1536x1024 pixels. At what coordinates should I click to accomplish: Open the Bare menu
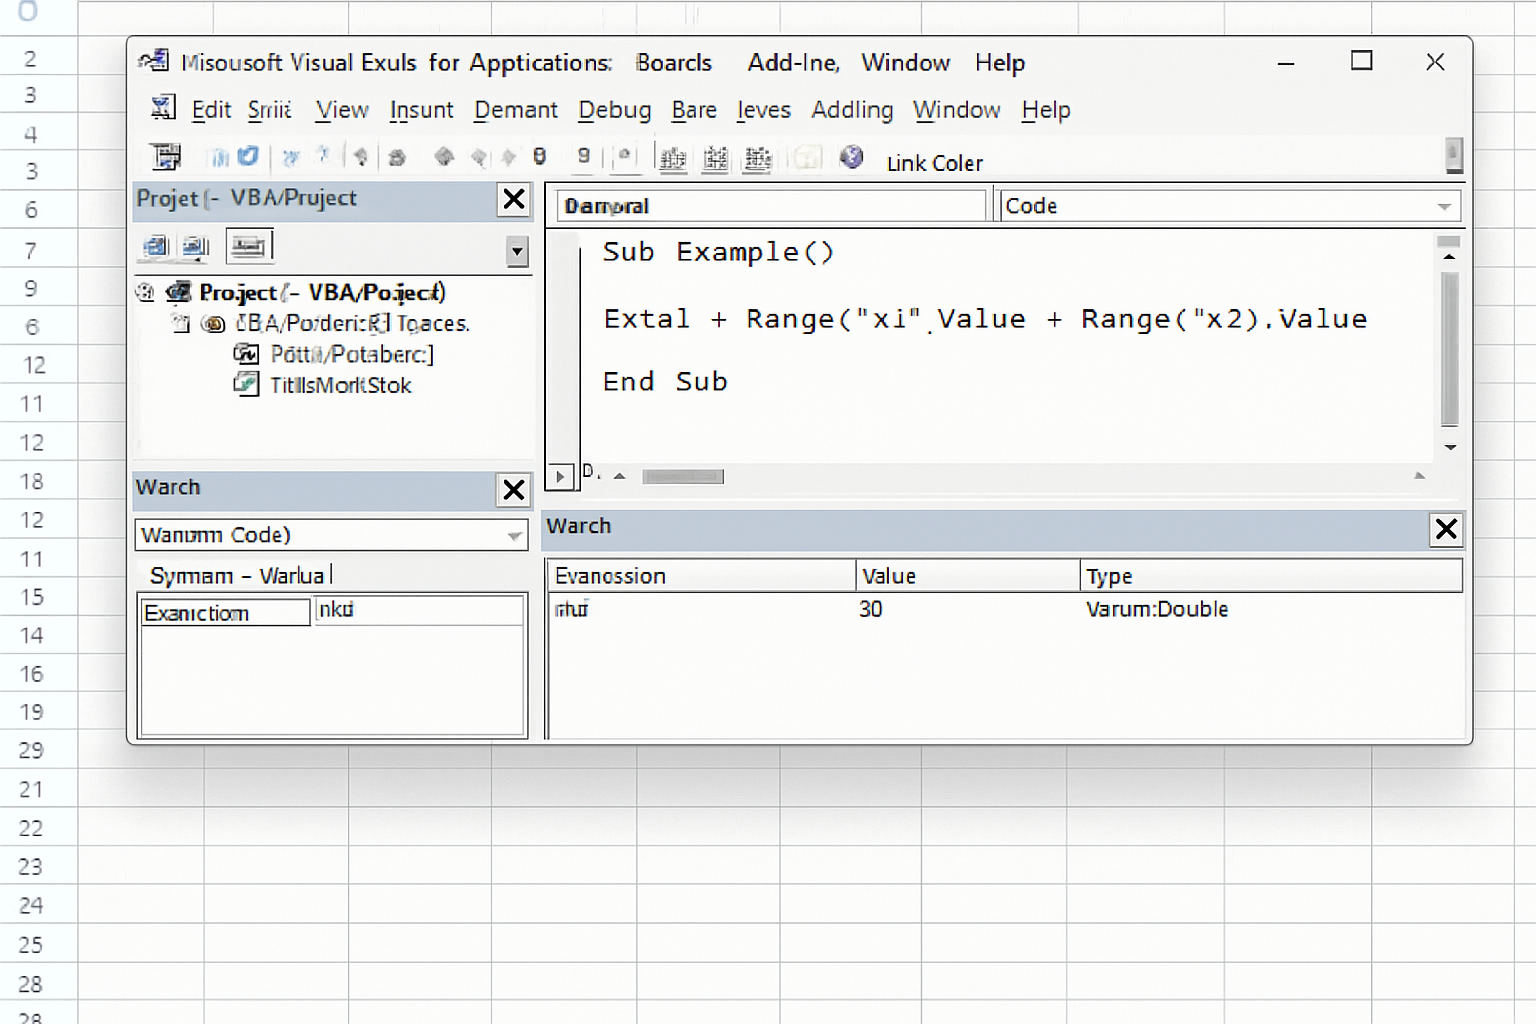[694, 110]
